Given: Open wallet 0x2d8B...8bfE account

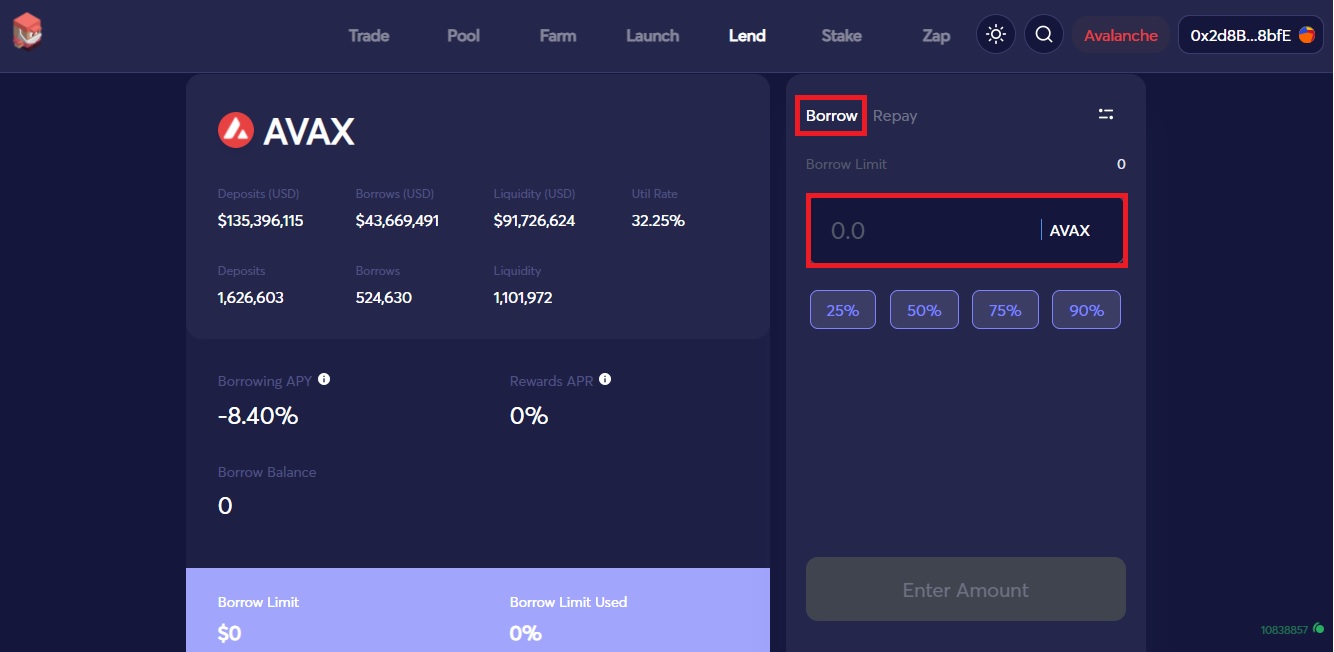Looking at the screenshot, I should (1251, 35).
